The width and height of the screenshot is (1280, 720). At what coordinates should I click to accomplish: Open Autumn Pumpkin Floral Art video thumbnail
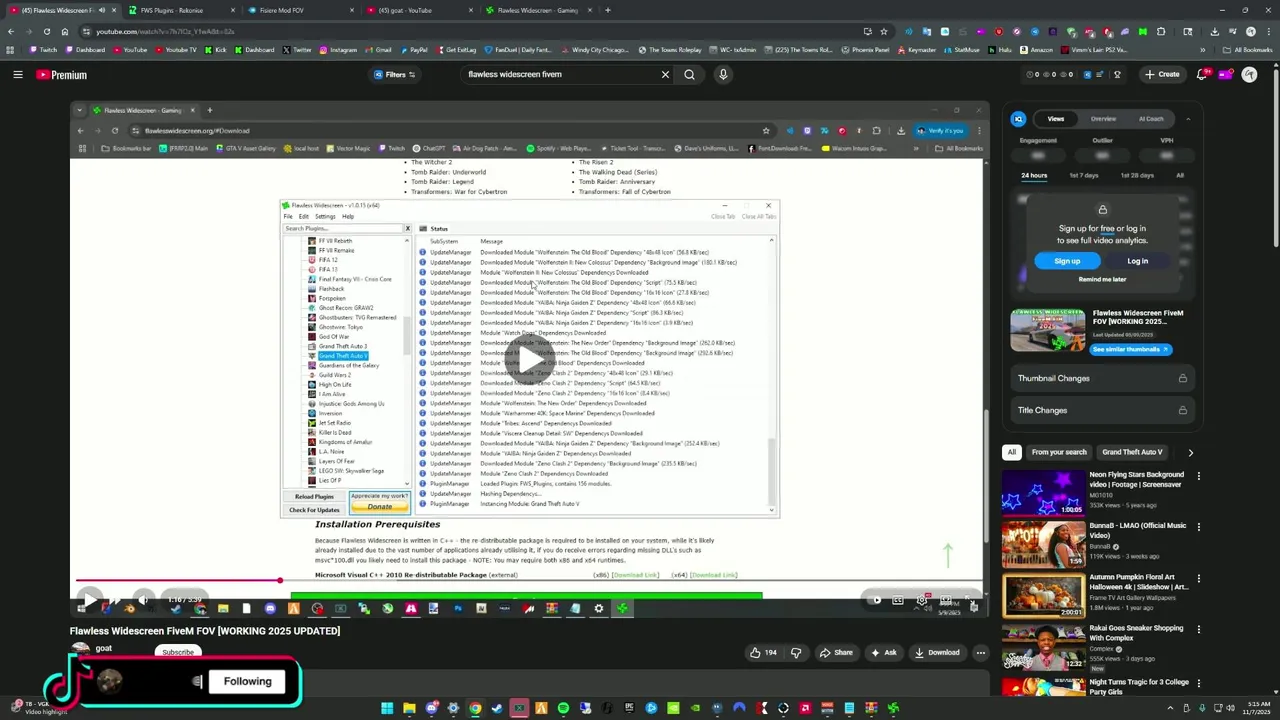tap(1043, 594)
